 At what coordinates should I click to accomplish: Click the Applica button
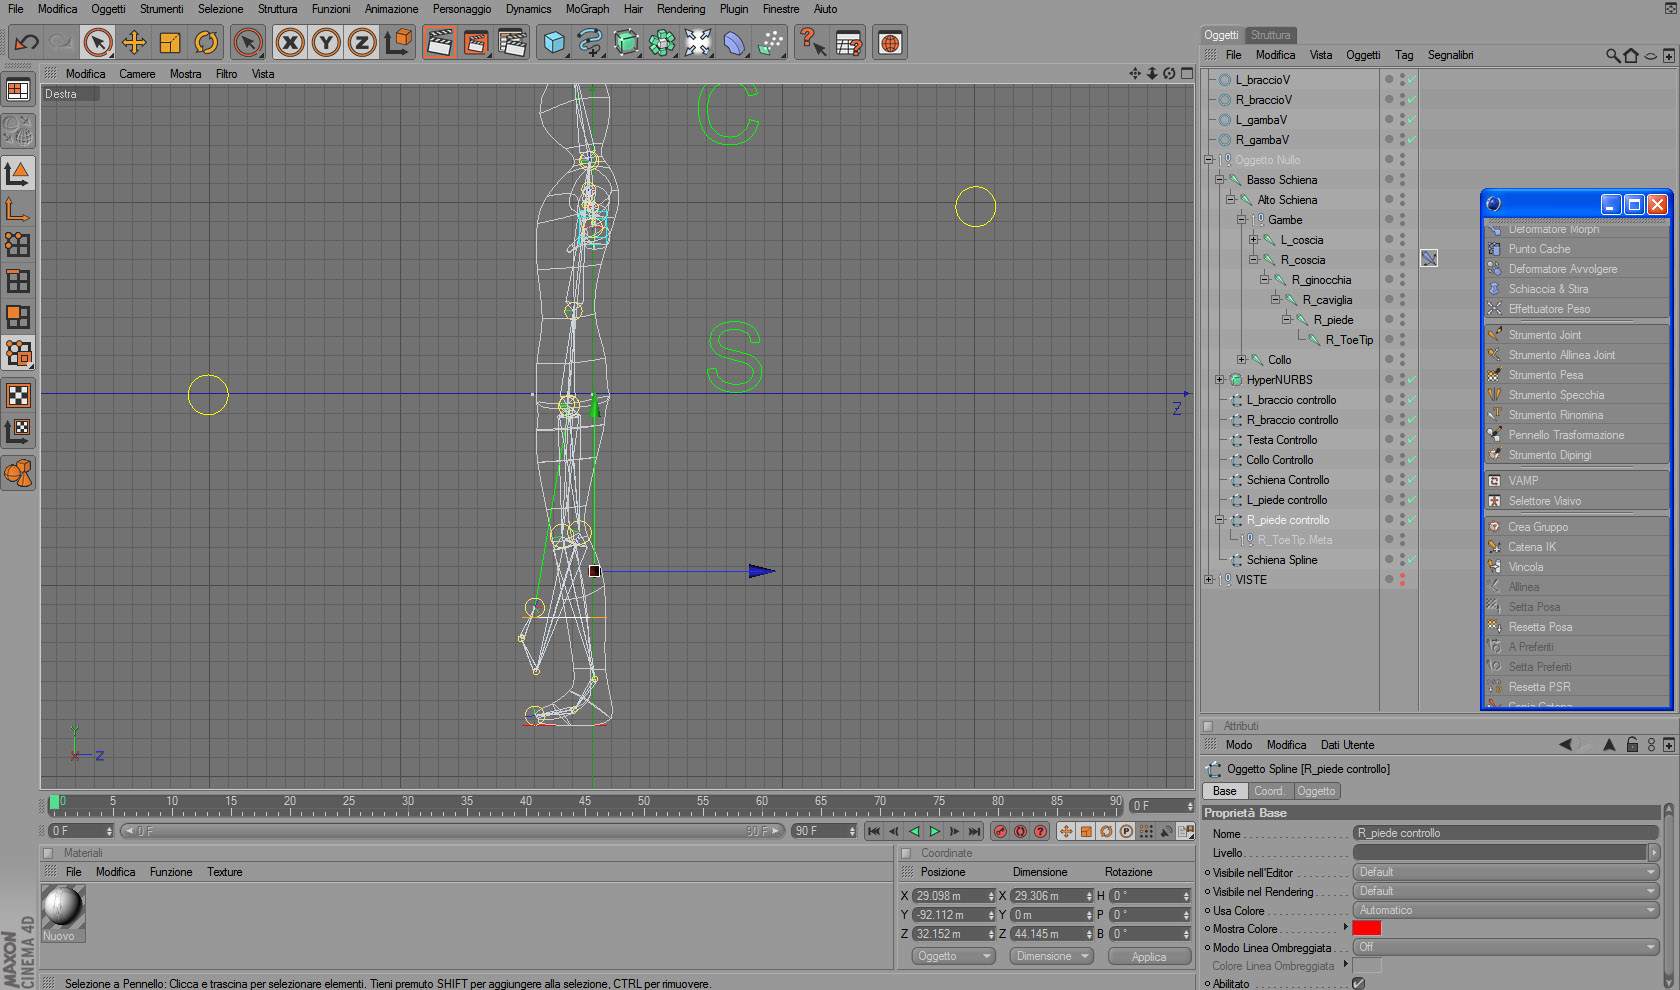point(1149,957)
